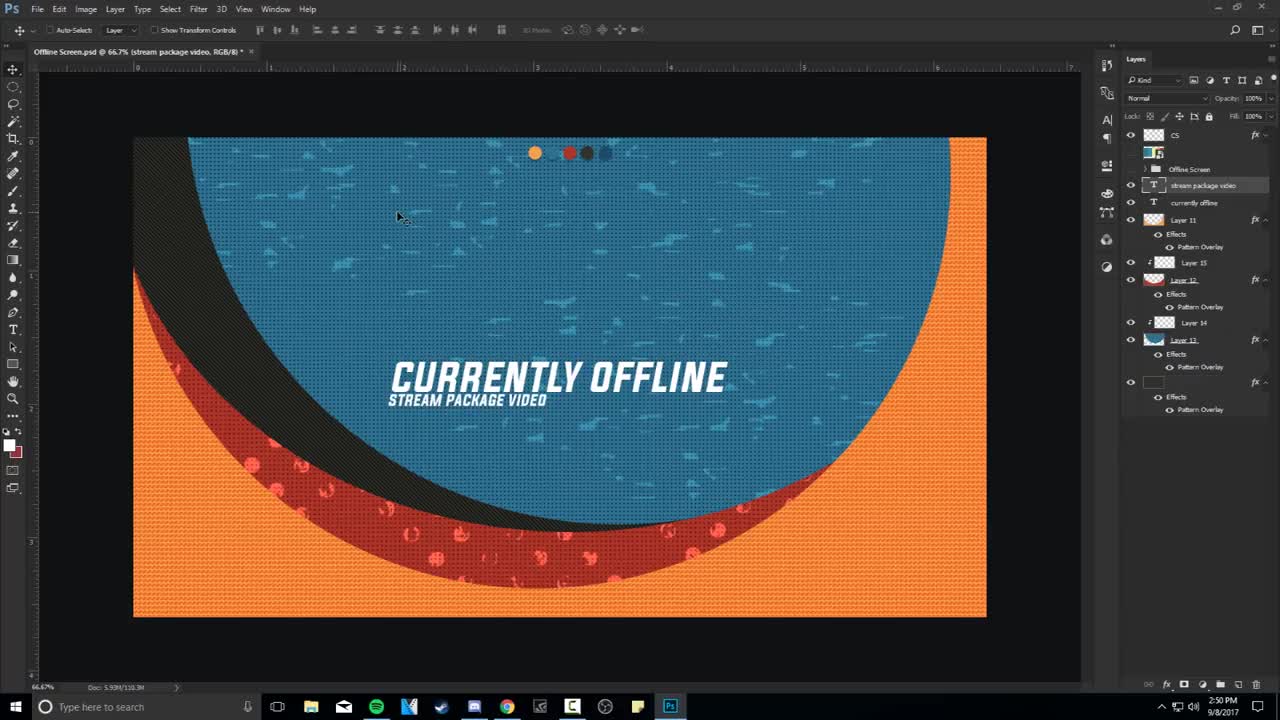Select the Eraser tool
Viewport: 1280px width, 720px height.
(13, 242)
